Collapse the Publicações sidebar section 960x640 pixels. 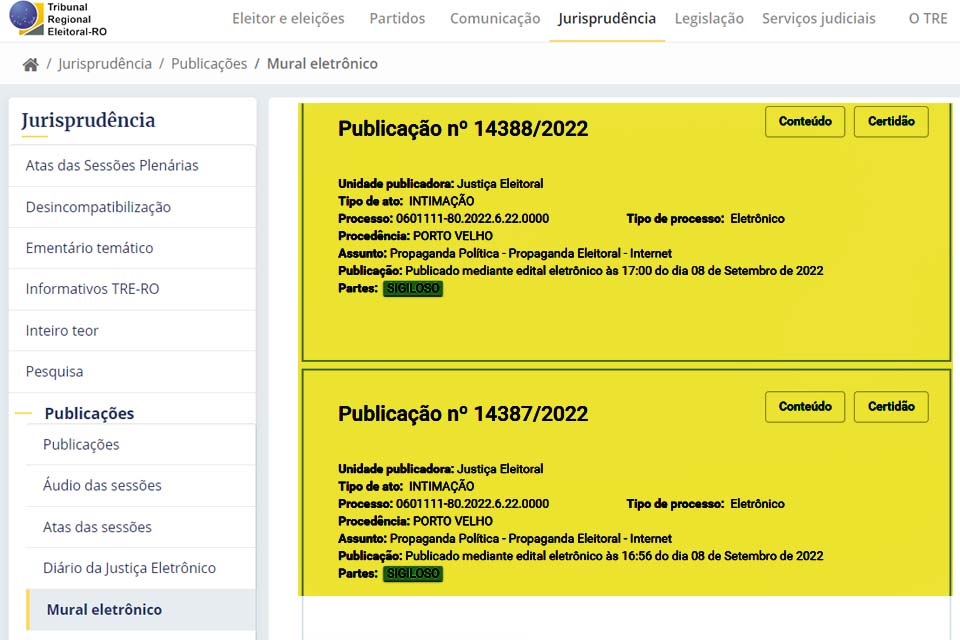(89, 413)
